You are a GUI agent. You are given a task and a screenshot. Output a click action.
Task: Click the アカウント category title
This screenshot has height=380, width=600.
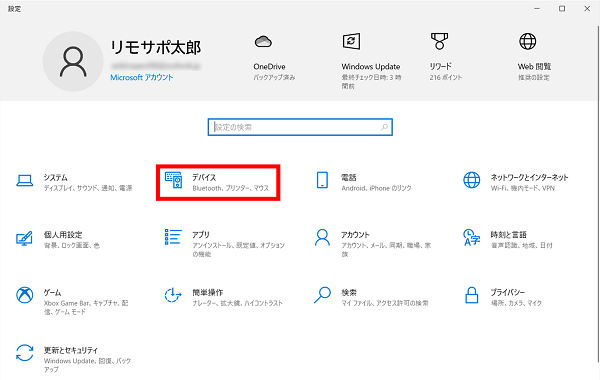pyautogui.click(x=355, y=235)
